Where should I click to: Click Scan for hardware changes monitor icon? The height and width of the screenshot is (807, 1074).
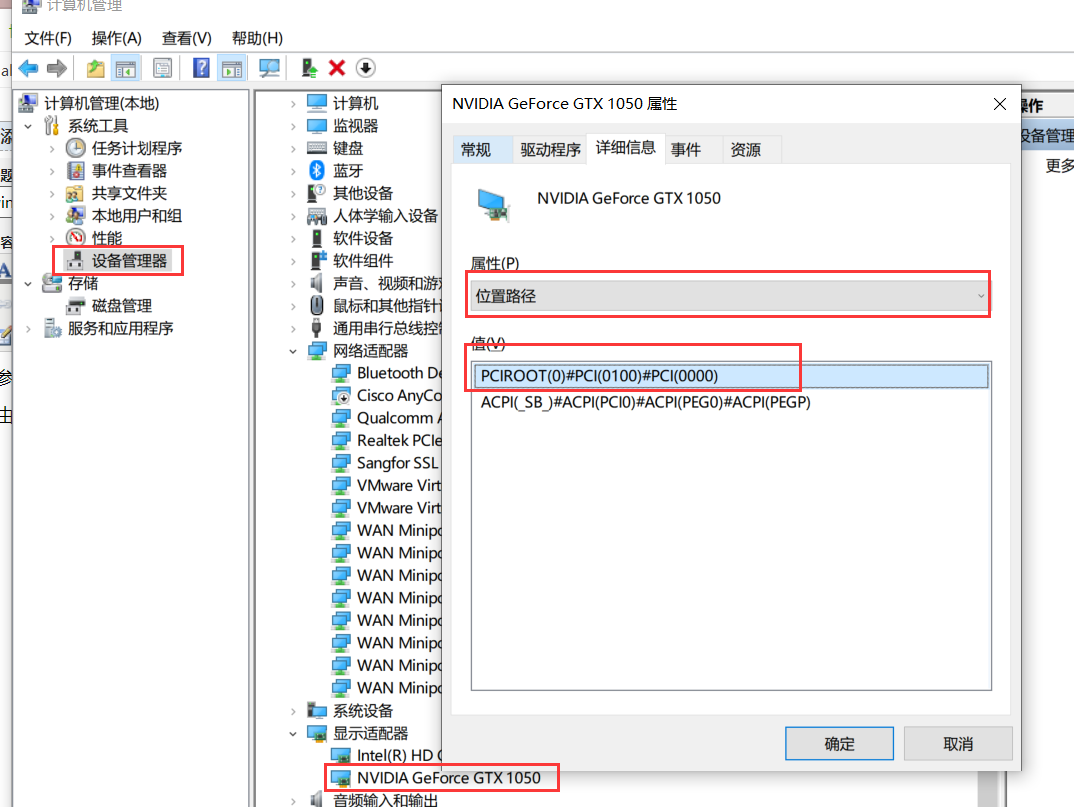[x=268, y=68]
